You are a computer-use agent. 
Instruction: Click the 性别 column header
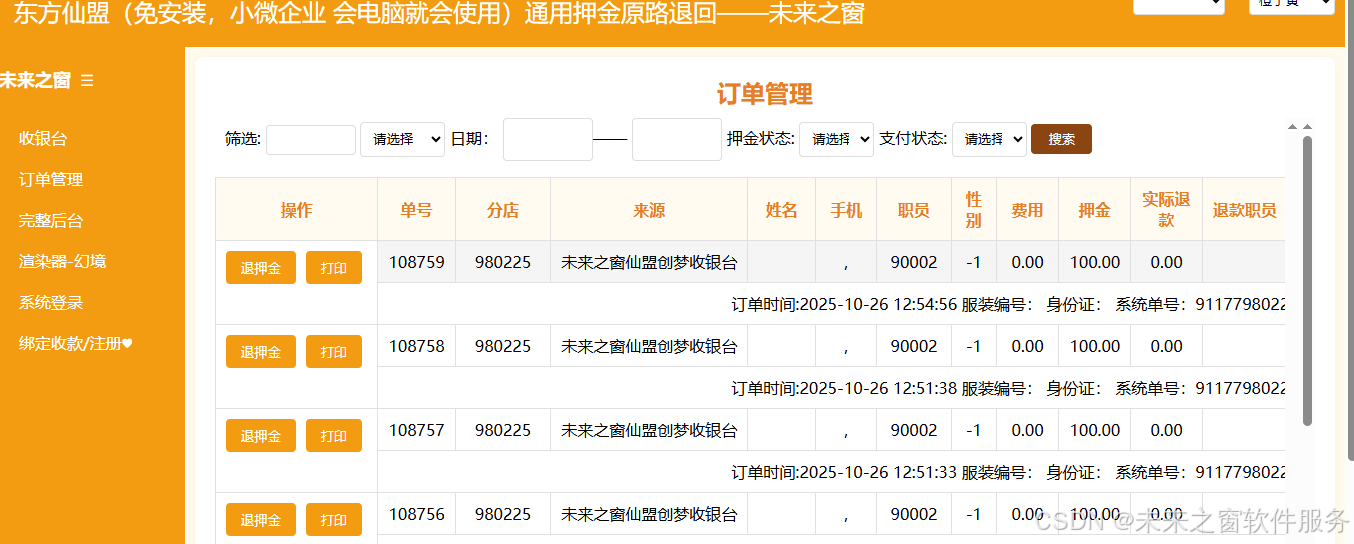click(974, 210)
